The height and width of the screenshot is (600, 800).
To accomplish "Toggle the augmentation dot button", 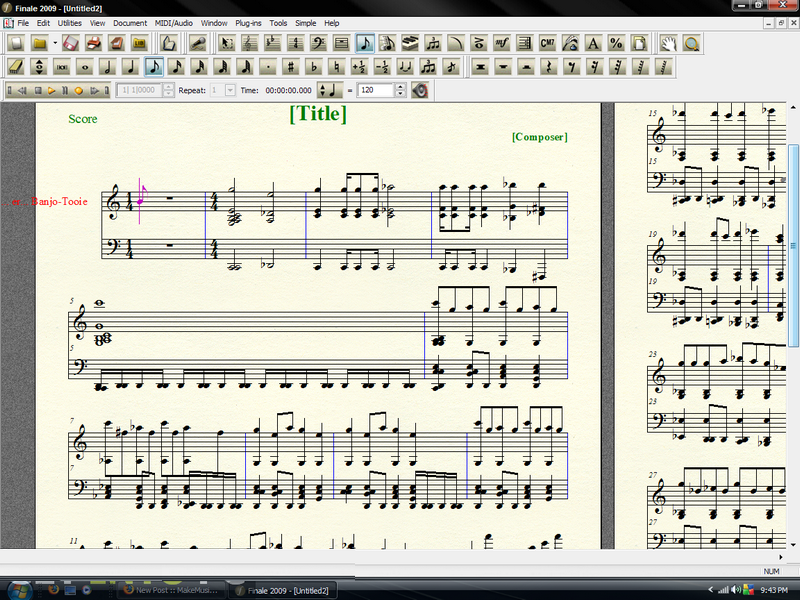I will (x=268, y=67).
